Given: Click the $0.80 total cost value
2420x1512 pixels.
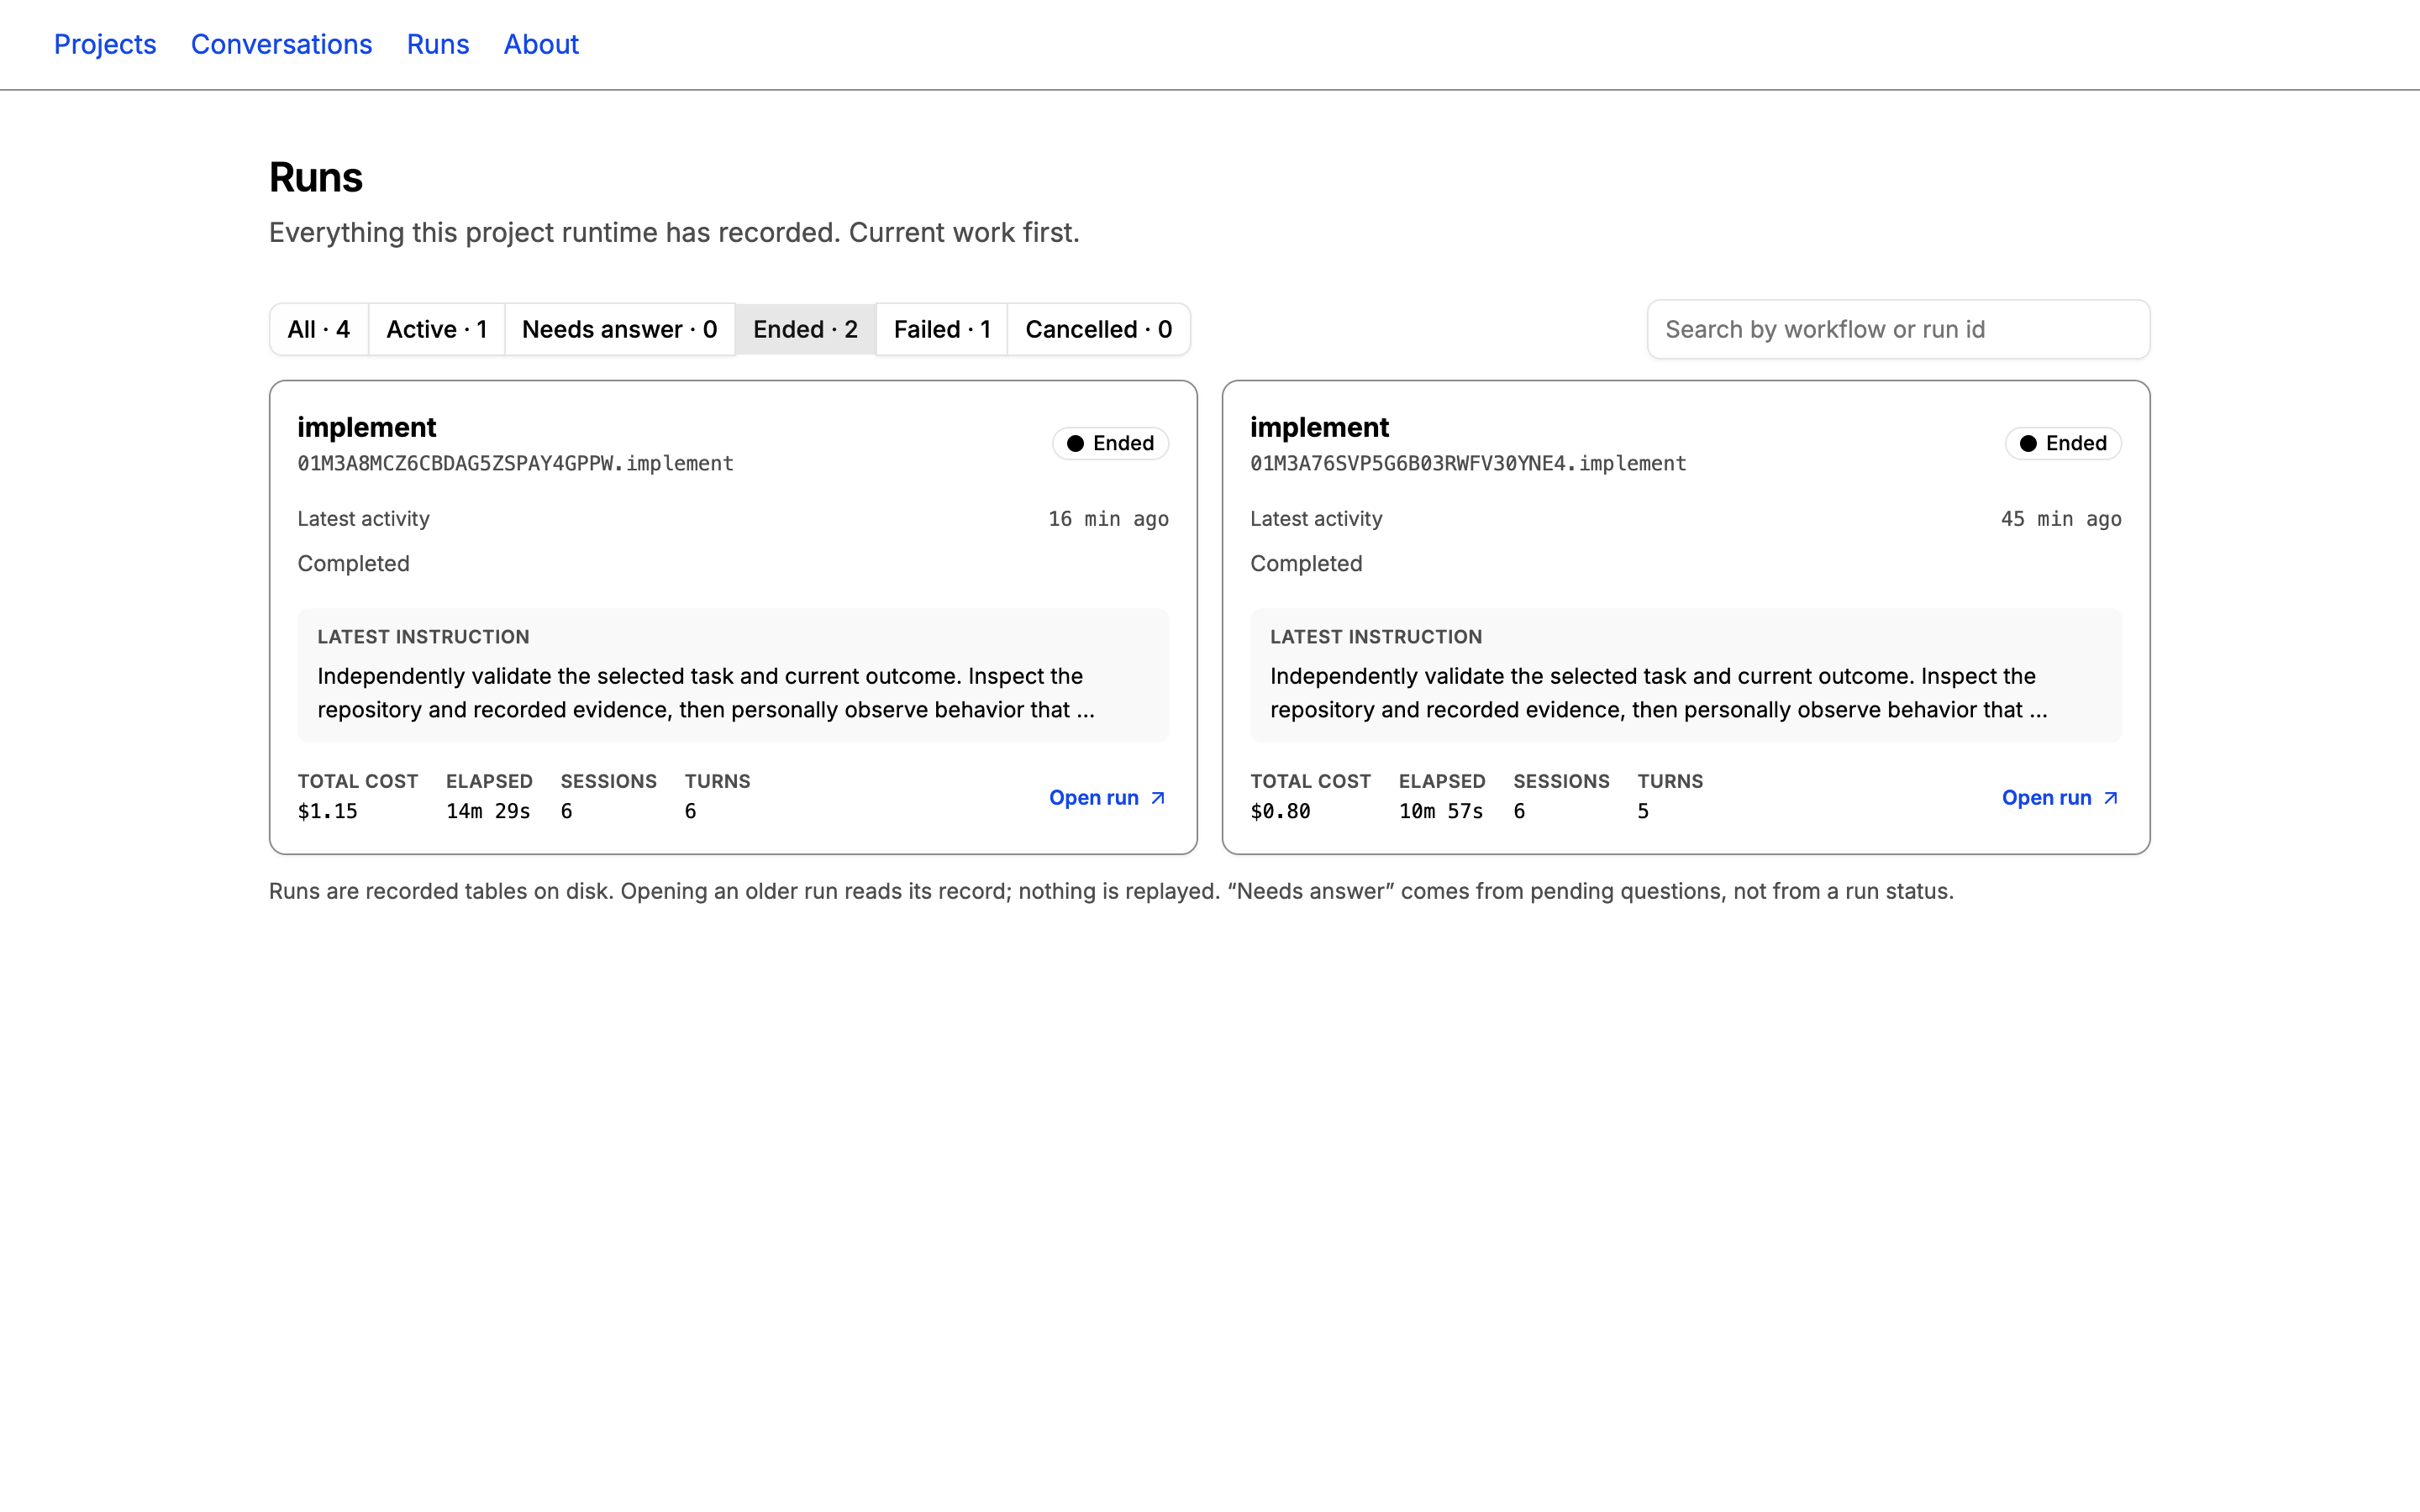Looking at the screenshot, I should 1280,811.
